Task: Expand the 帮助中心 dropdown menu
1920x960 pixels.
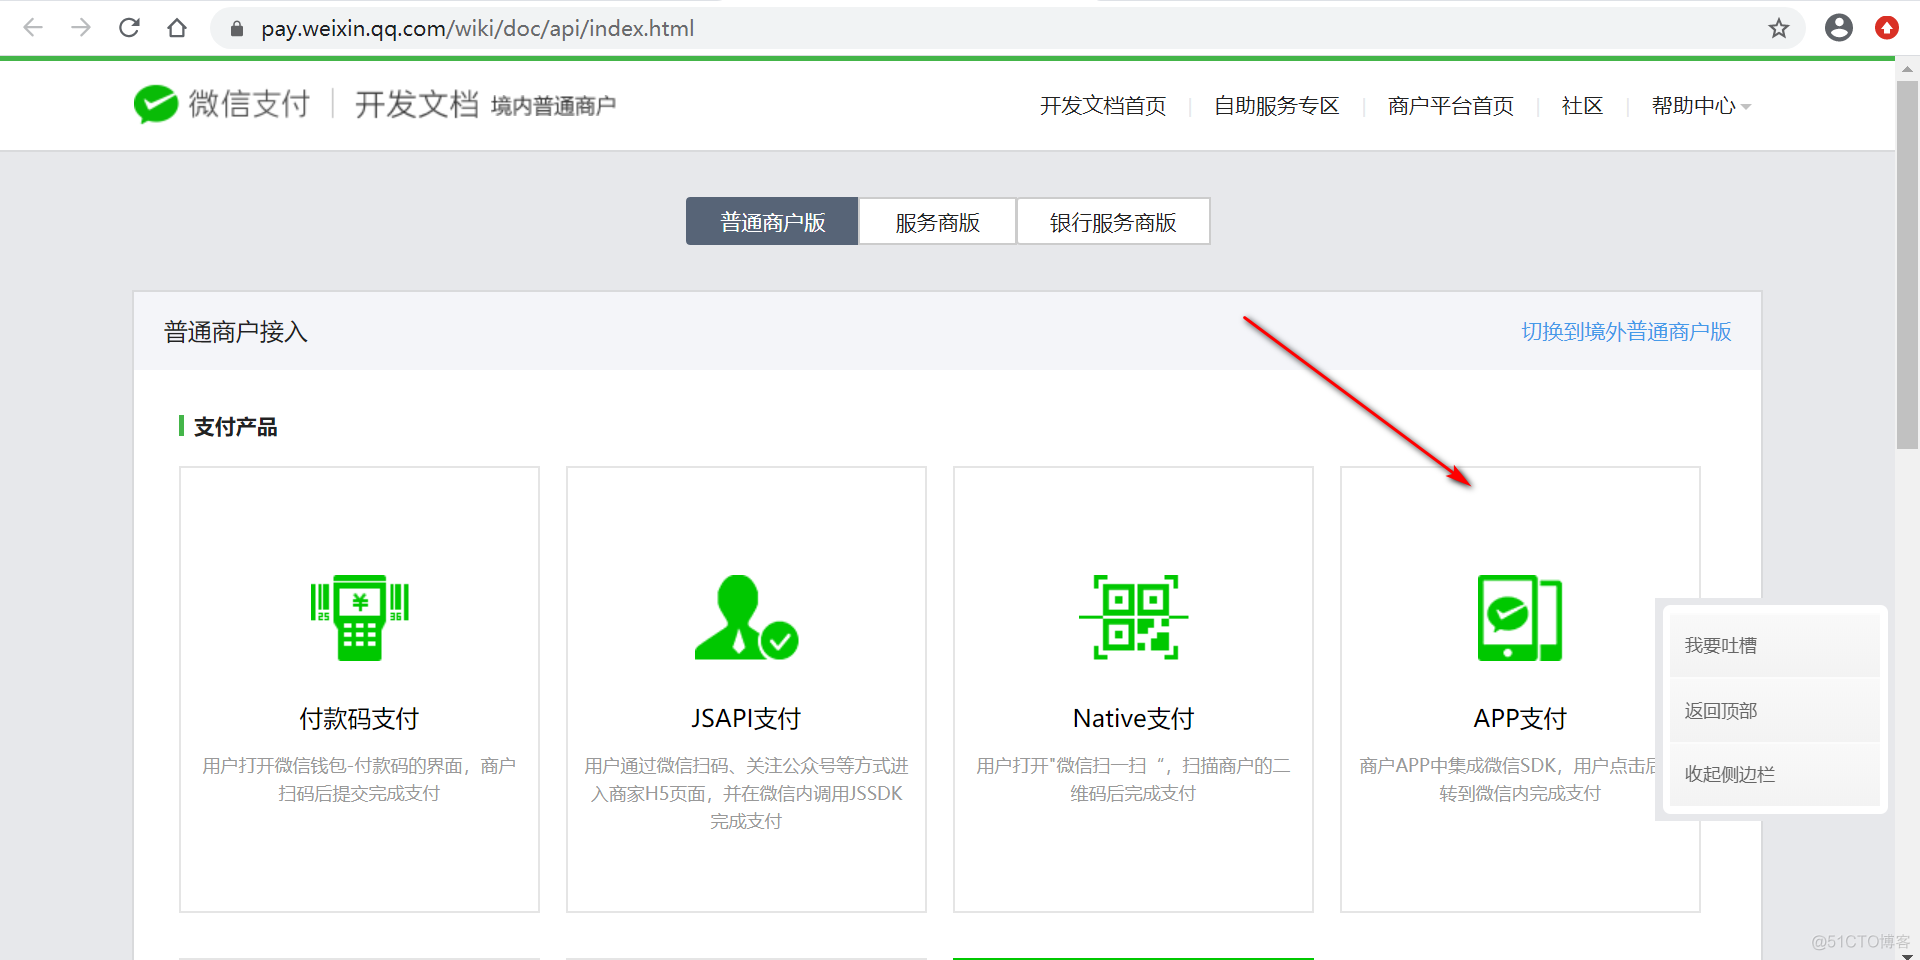Action: point(1701,106)
